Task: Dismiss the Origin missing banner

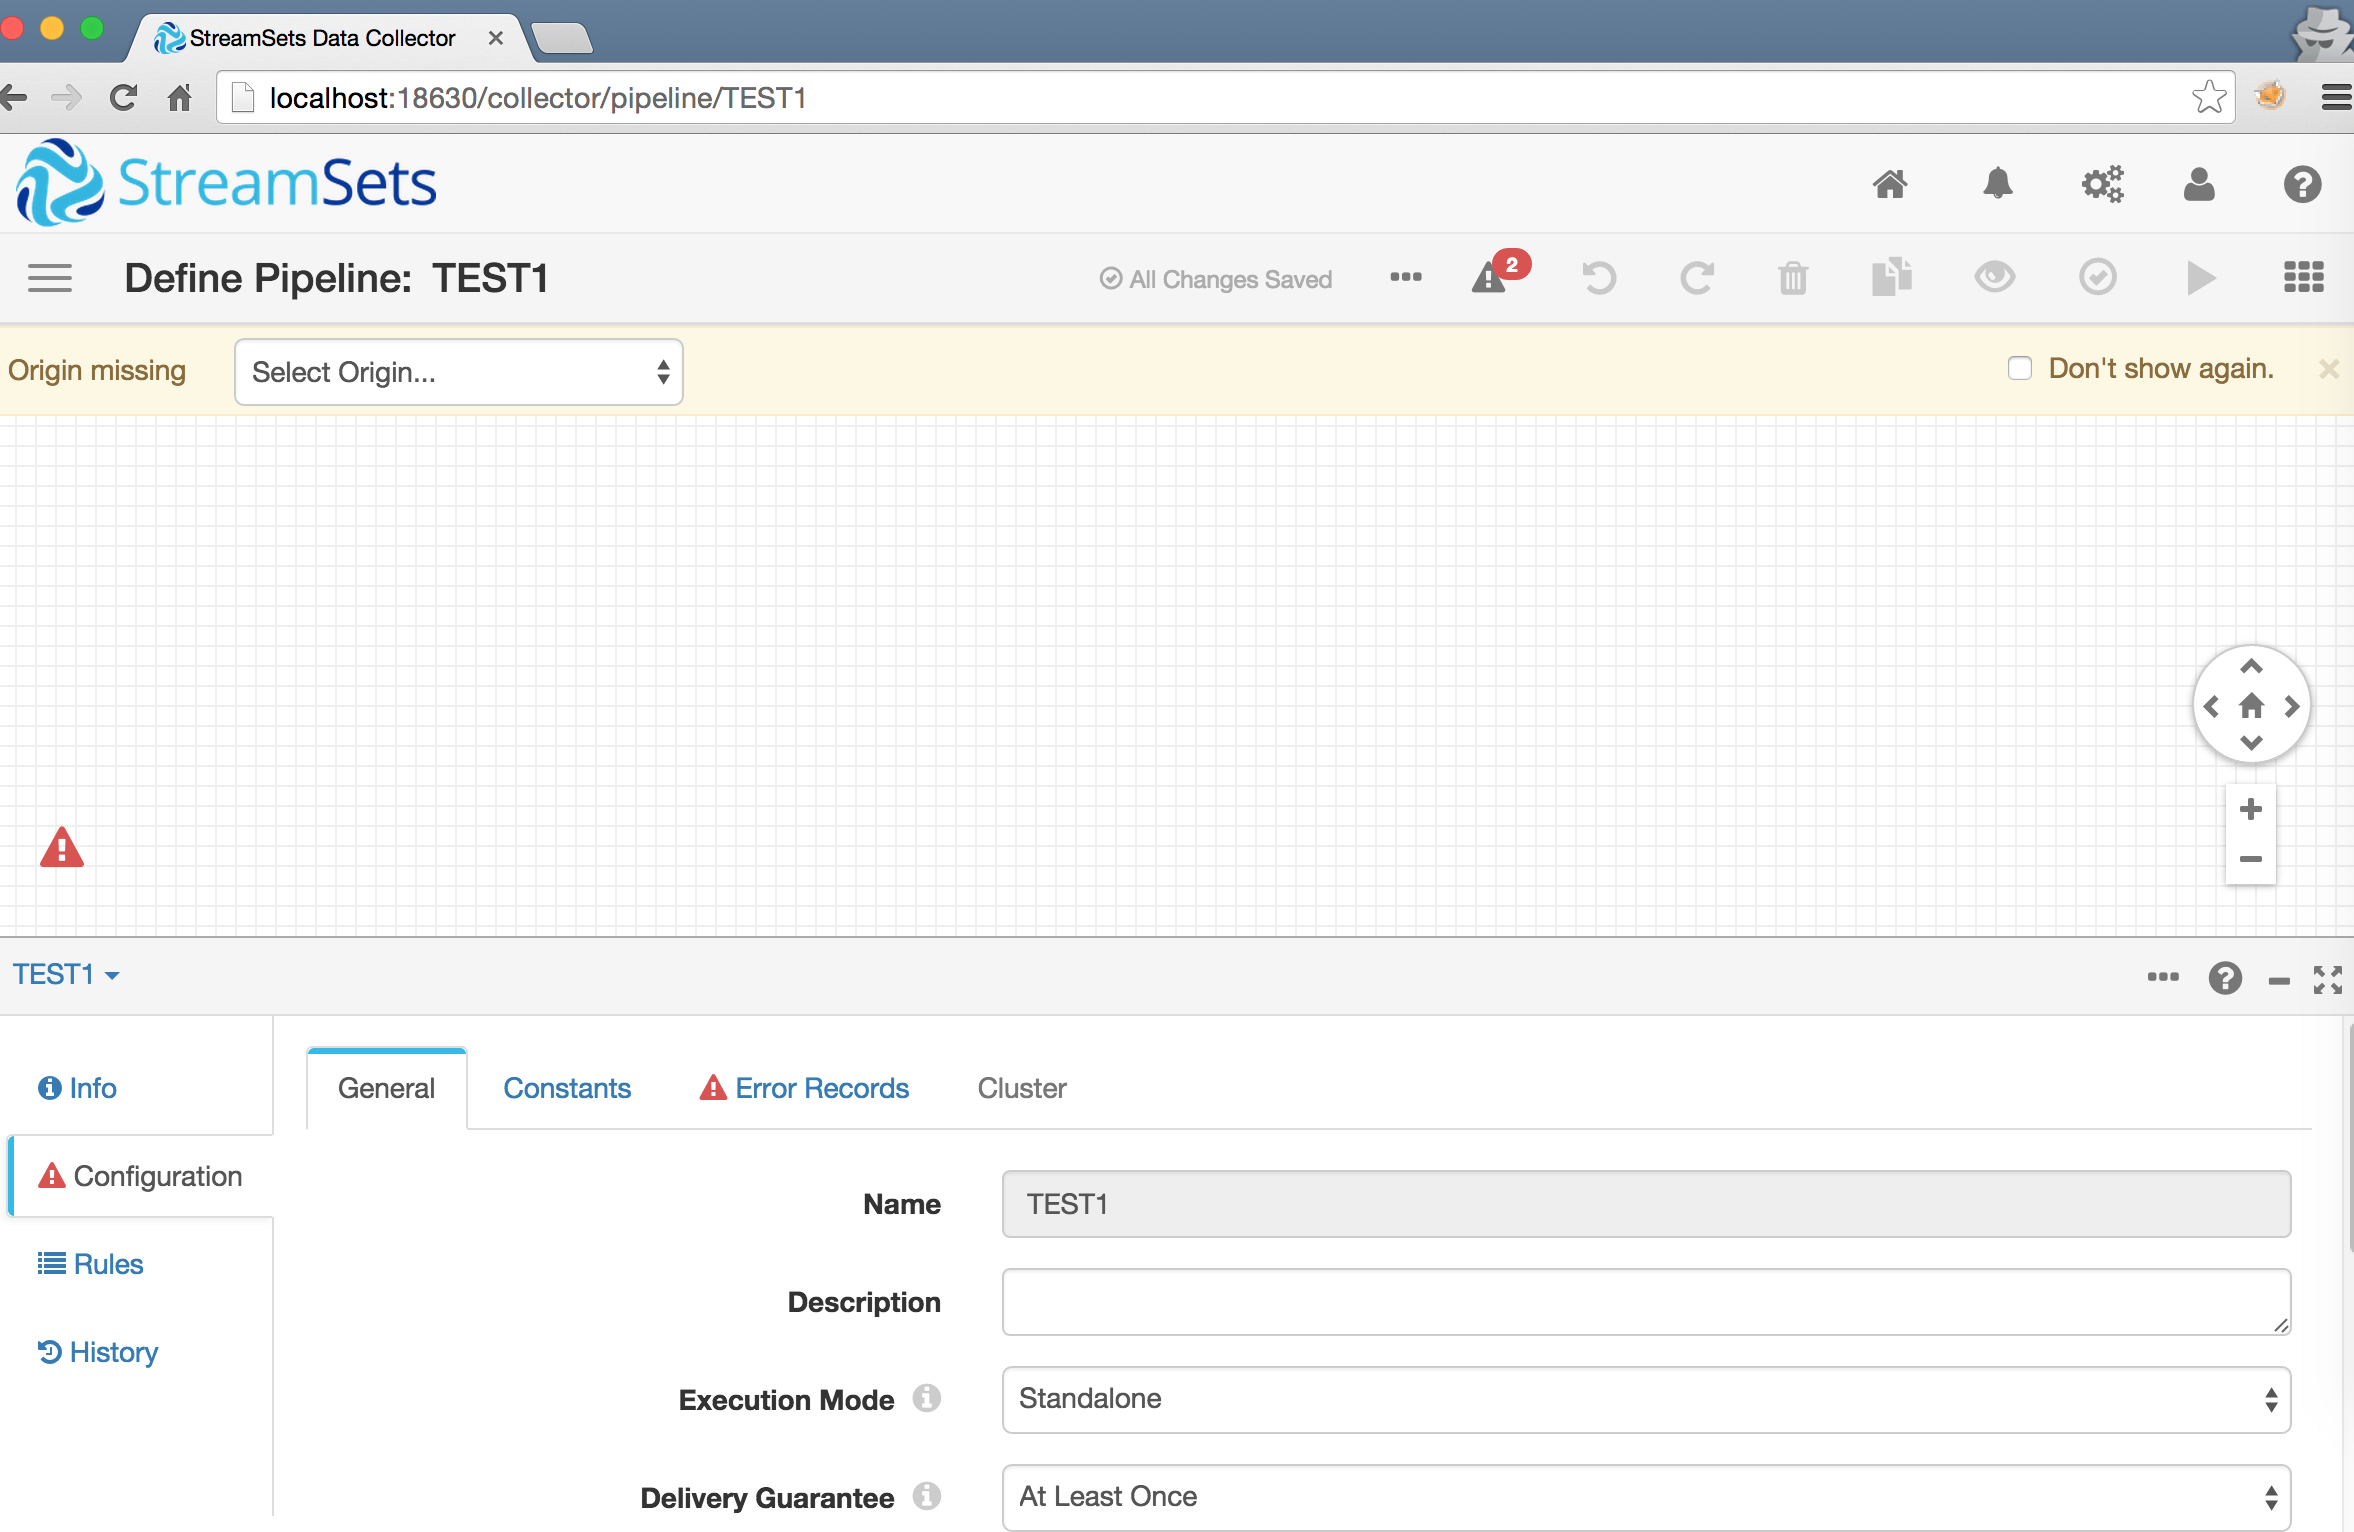Action: point(2329,369)
